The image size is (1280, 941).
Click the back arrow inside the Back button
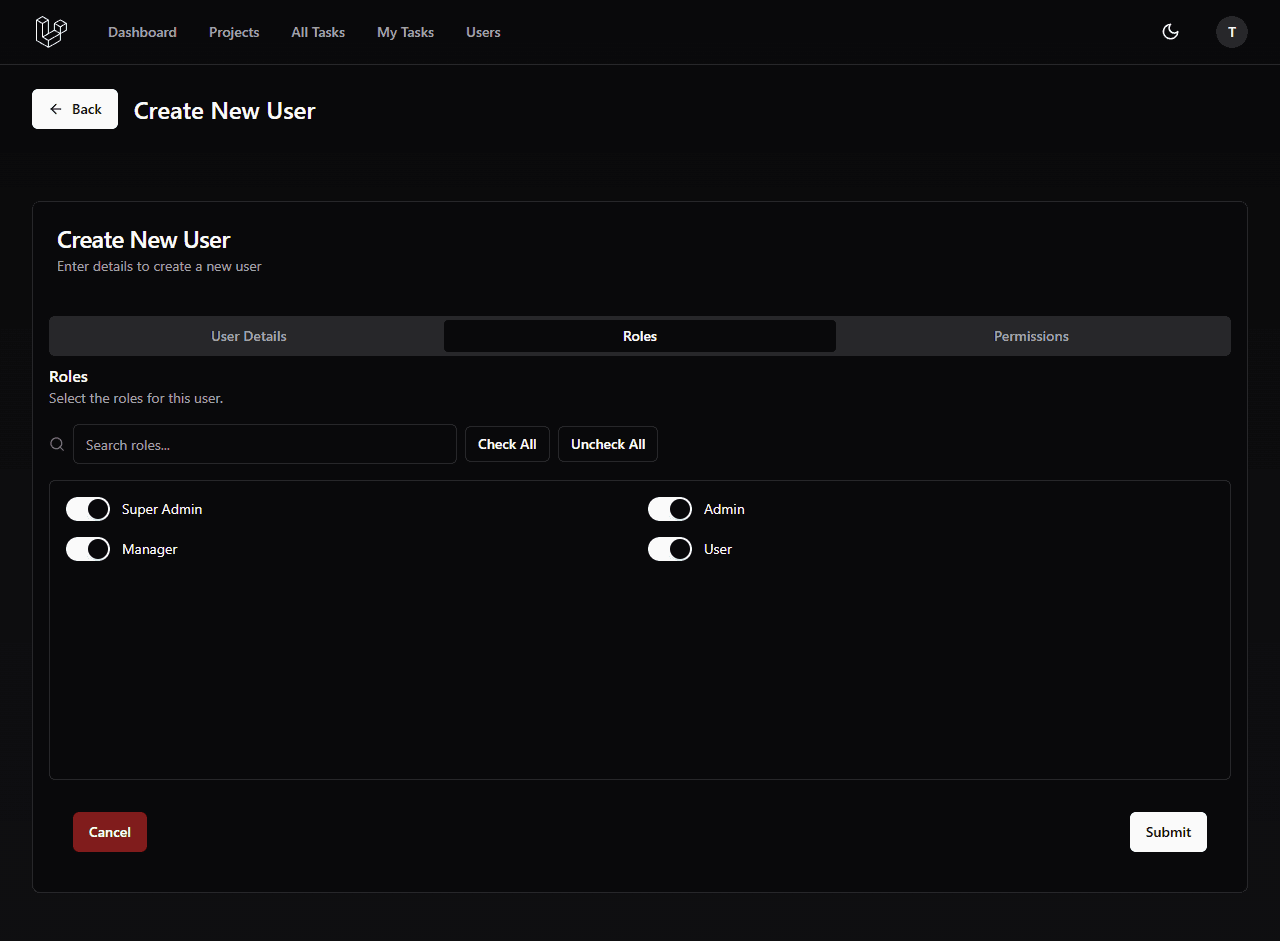tap(56, 108)
